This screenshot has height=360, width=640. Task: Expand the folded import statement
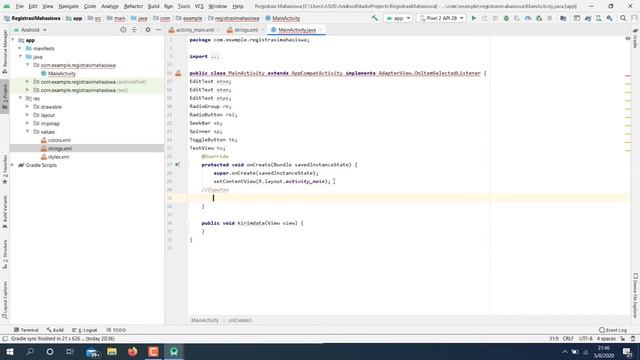(x=215, y=56)
